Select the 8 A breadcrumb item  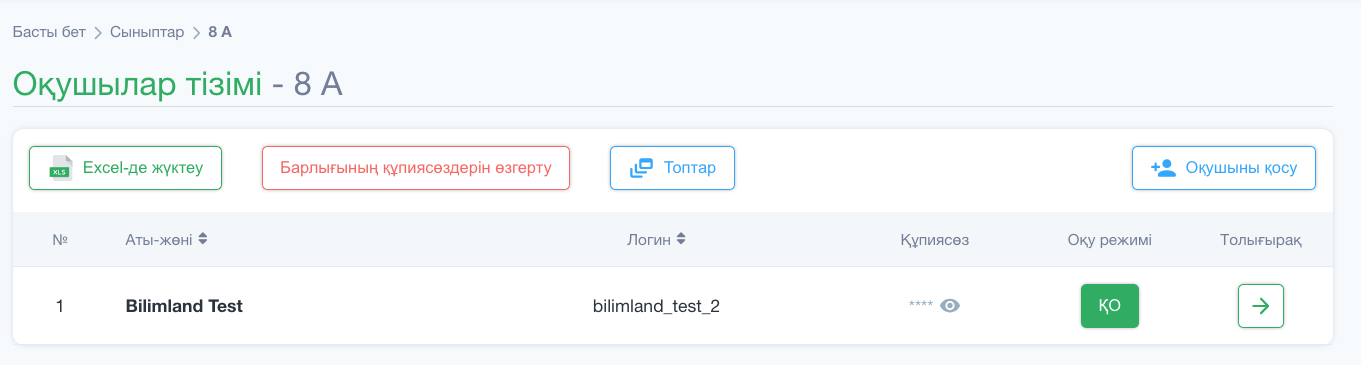pos(220,32)
